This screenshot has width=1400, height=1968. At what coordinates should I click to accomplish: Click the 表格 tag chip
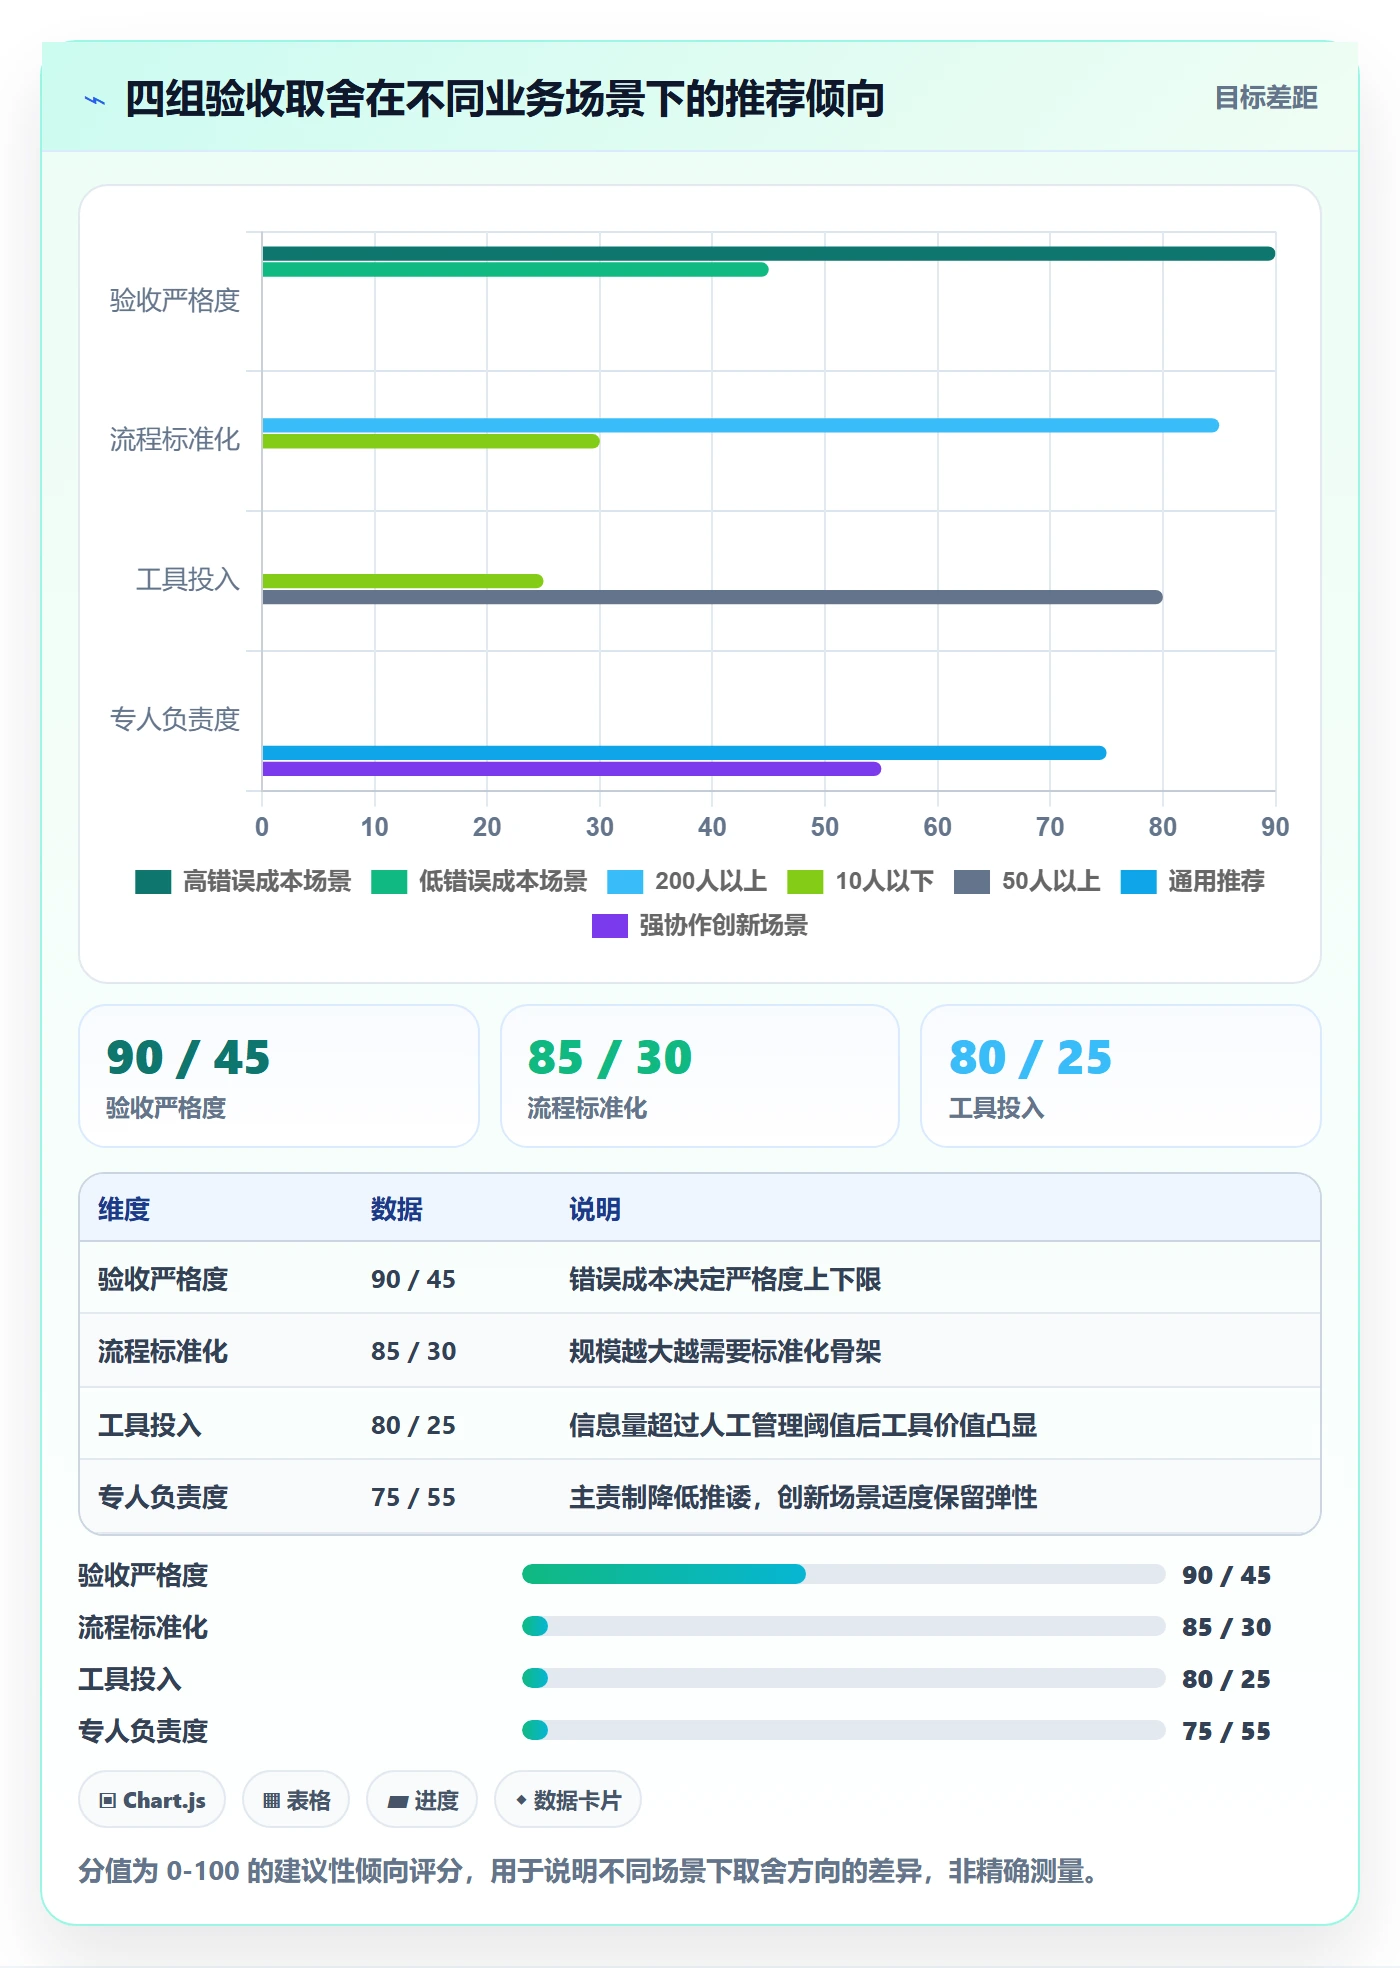pyautogui.click(x=296, y=1800)
